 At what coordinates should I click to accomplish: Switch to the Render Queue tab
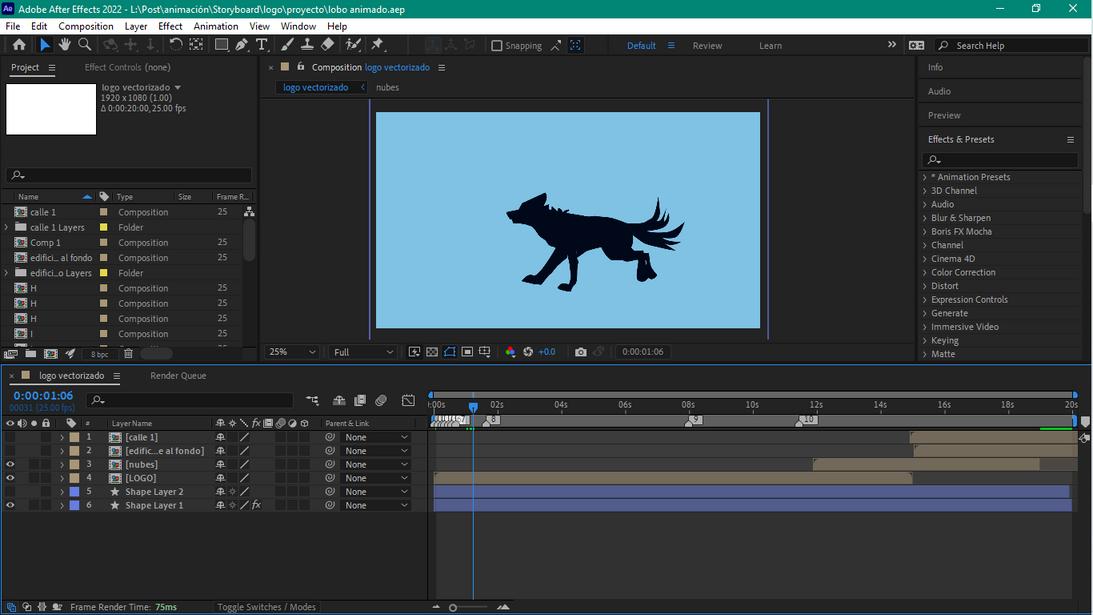pyautogui.click(x=178, y=376)
